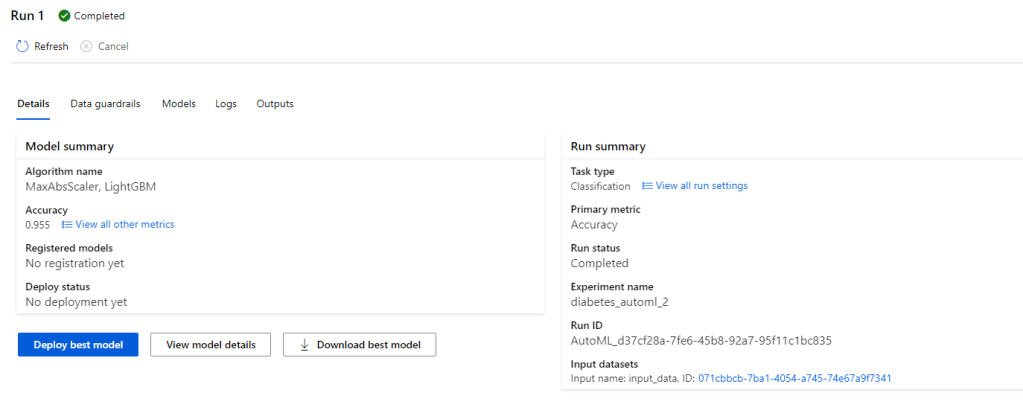Select the Models tab
The height and width of the screenshot is (419, 1023).
pos(178,104)
